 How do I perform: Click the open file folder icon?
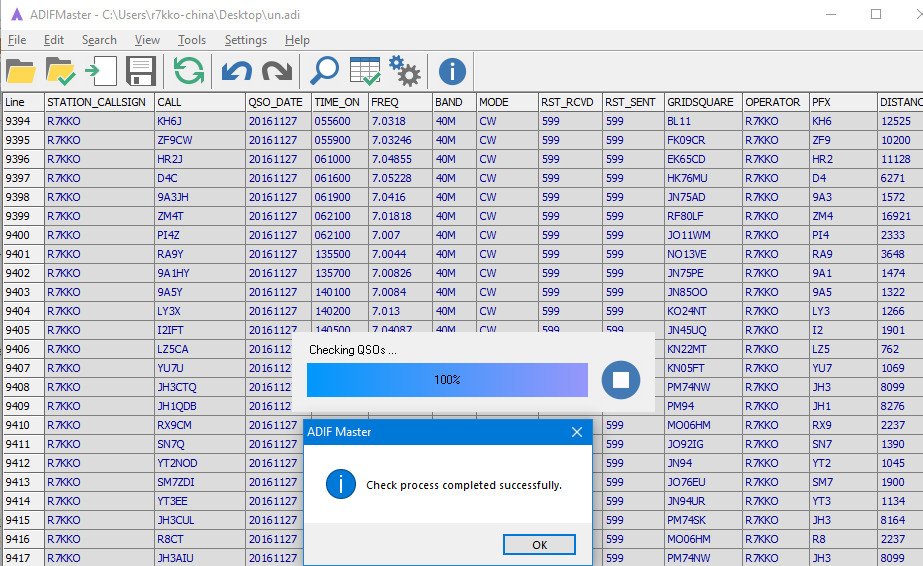coord(21,71)
